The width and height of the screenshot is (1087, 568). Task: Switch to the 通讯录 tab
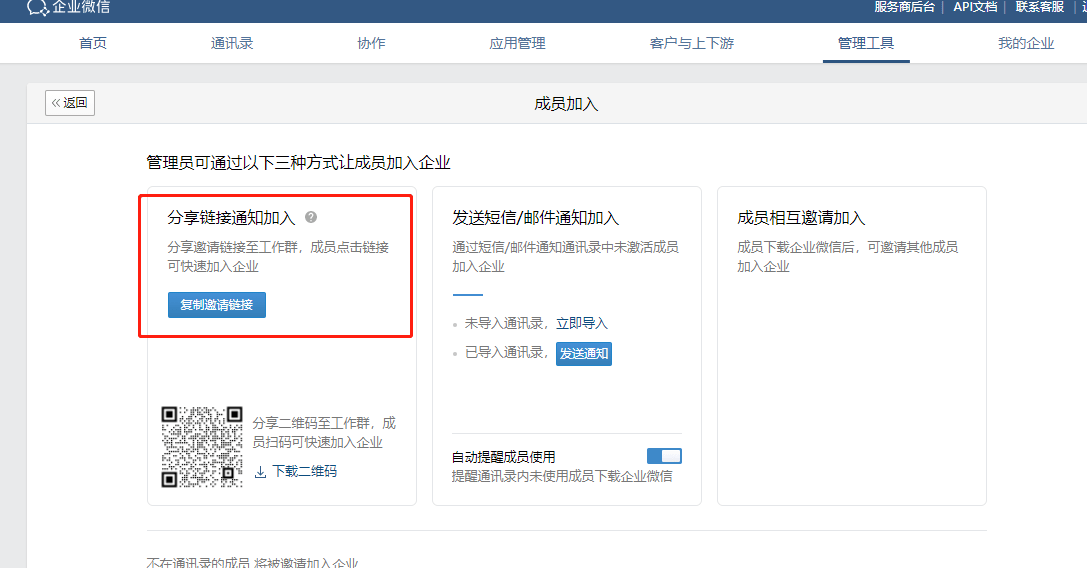pos(232,43)
